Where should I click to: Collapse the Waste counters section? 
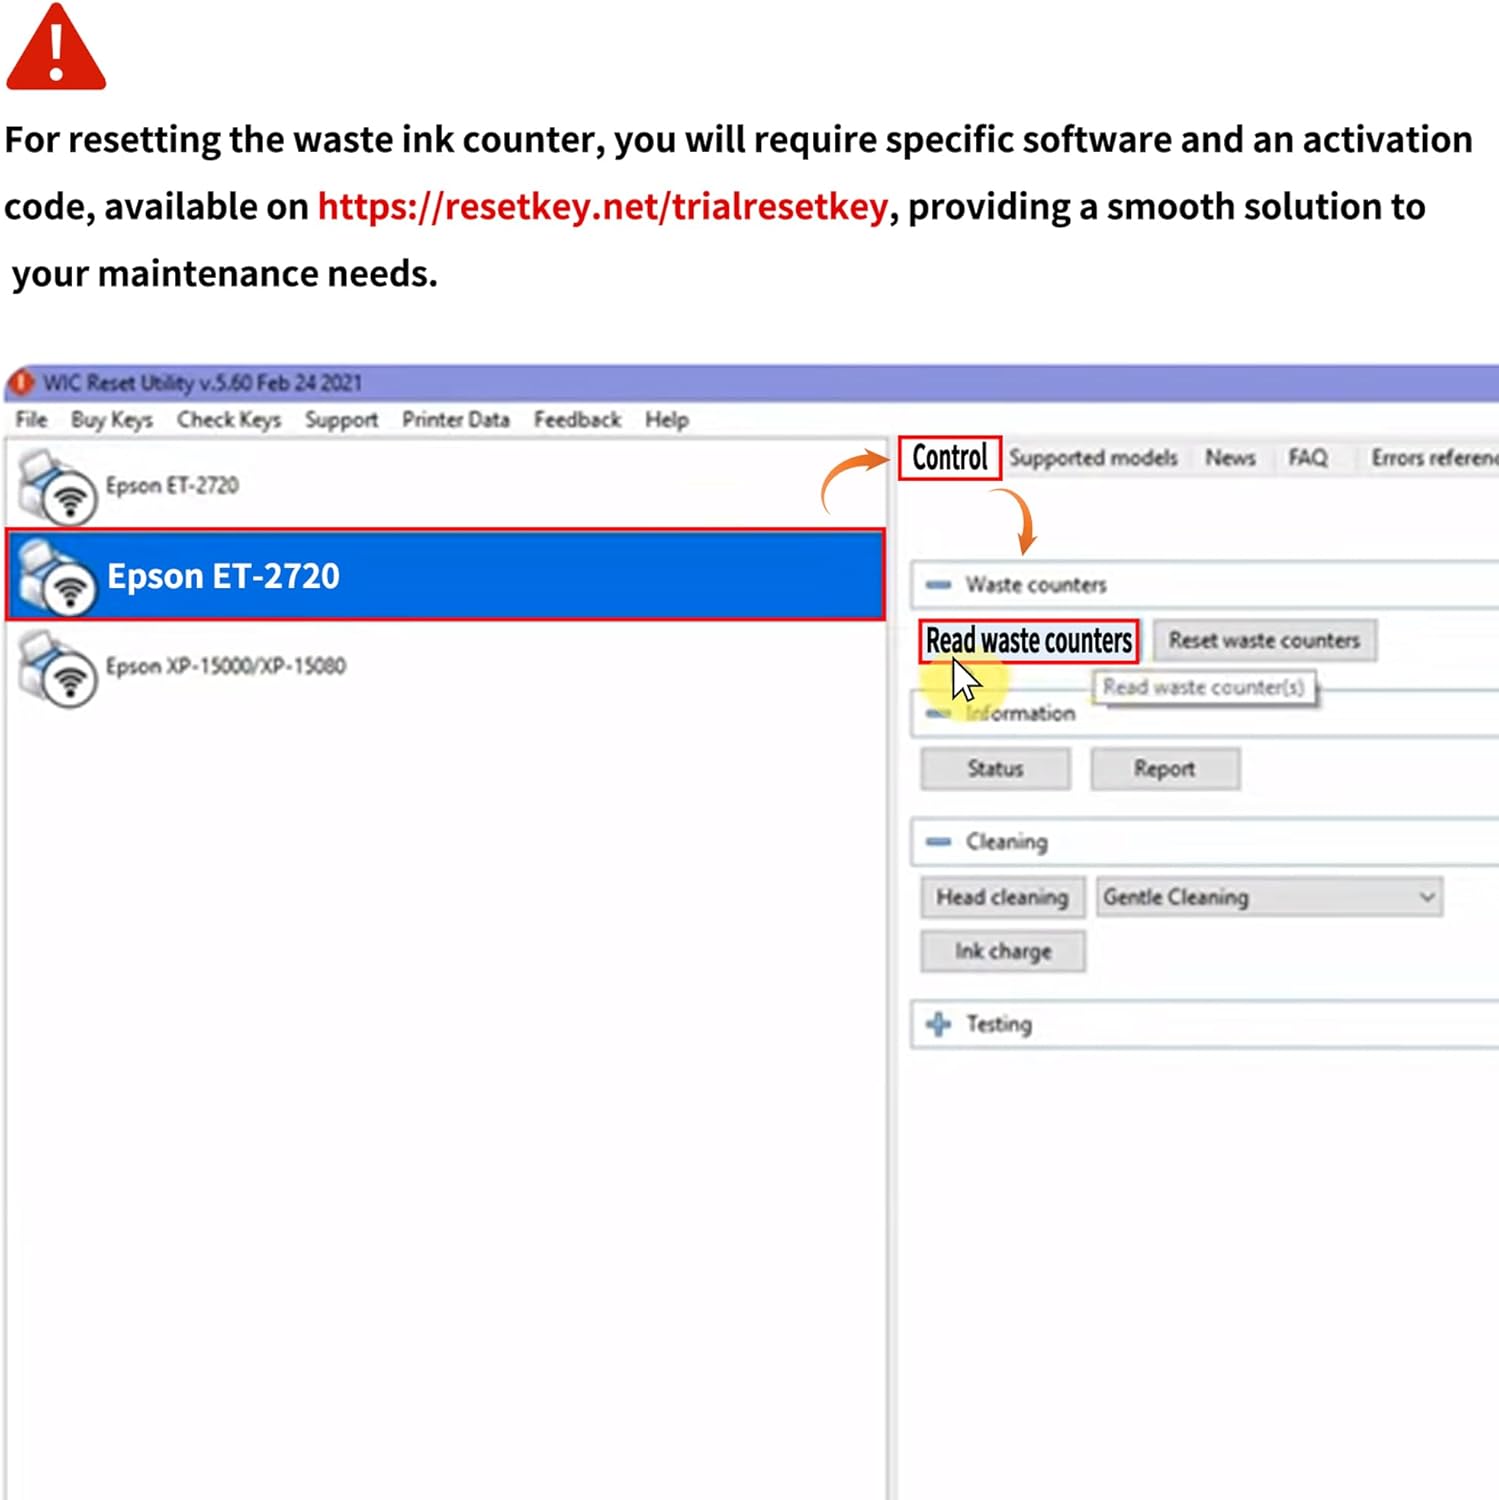pyautogui.click(x=938, y=585)
